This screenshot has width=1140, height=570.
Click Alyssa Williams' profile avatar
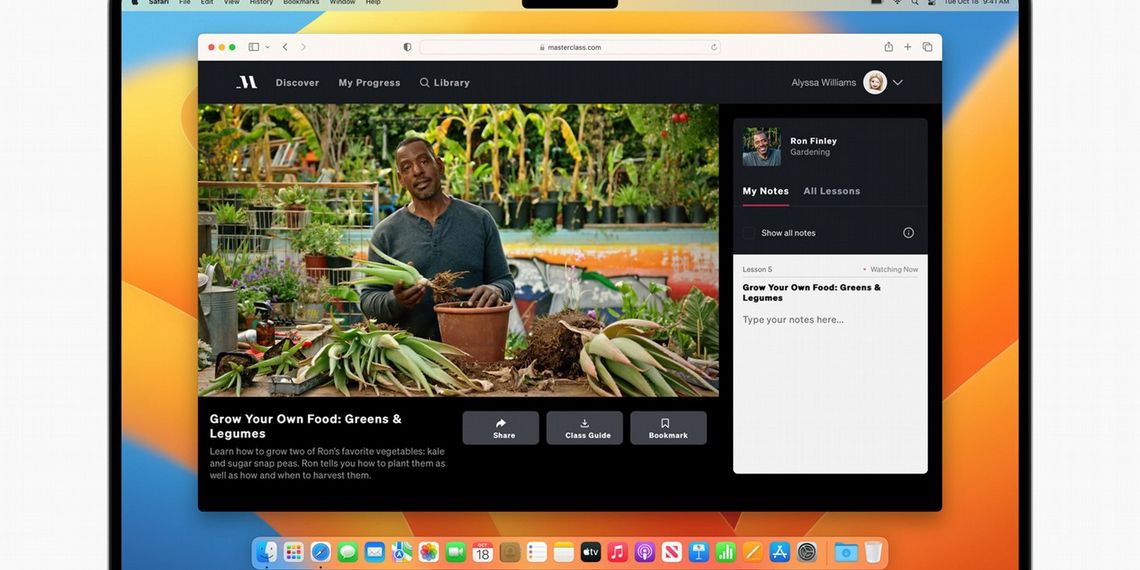tap(875, 82)
